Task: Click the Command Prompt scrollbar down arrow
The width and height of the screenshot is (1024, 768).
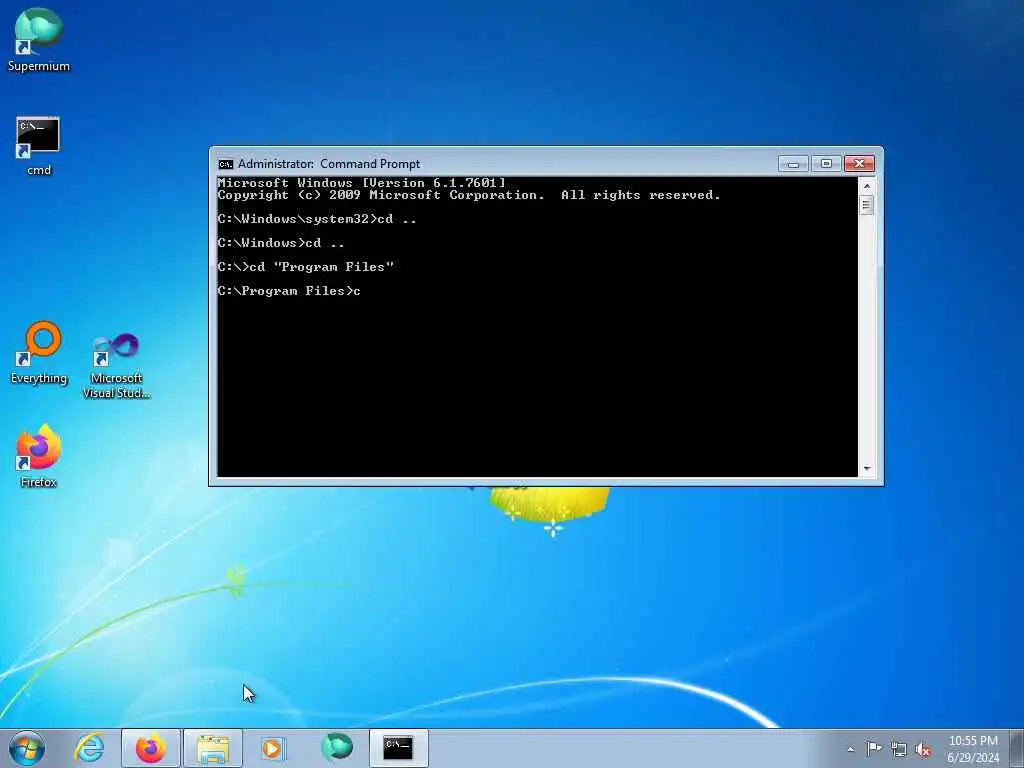Action: pyautogui.click(x=867, y=468)
